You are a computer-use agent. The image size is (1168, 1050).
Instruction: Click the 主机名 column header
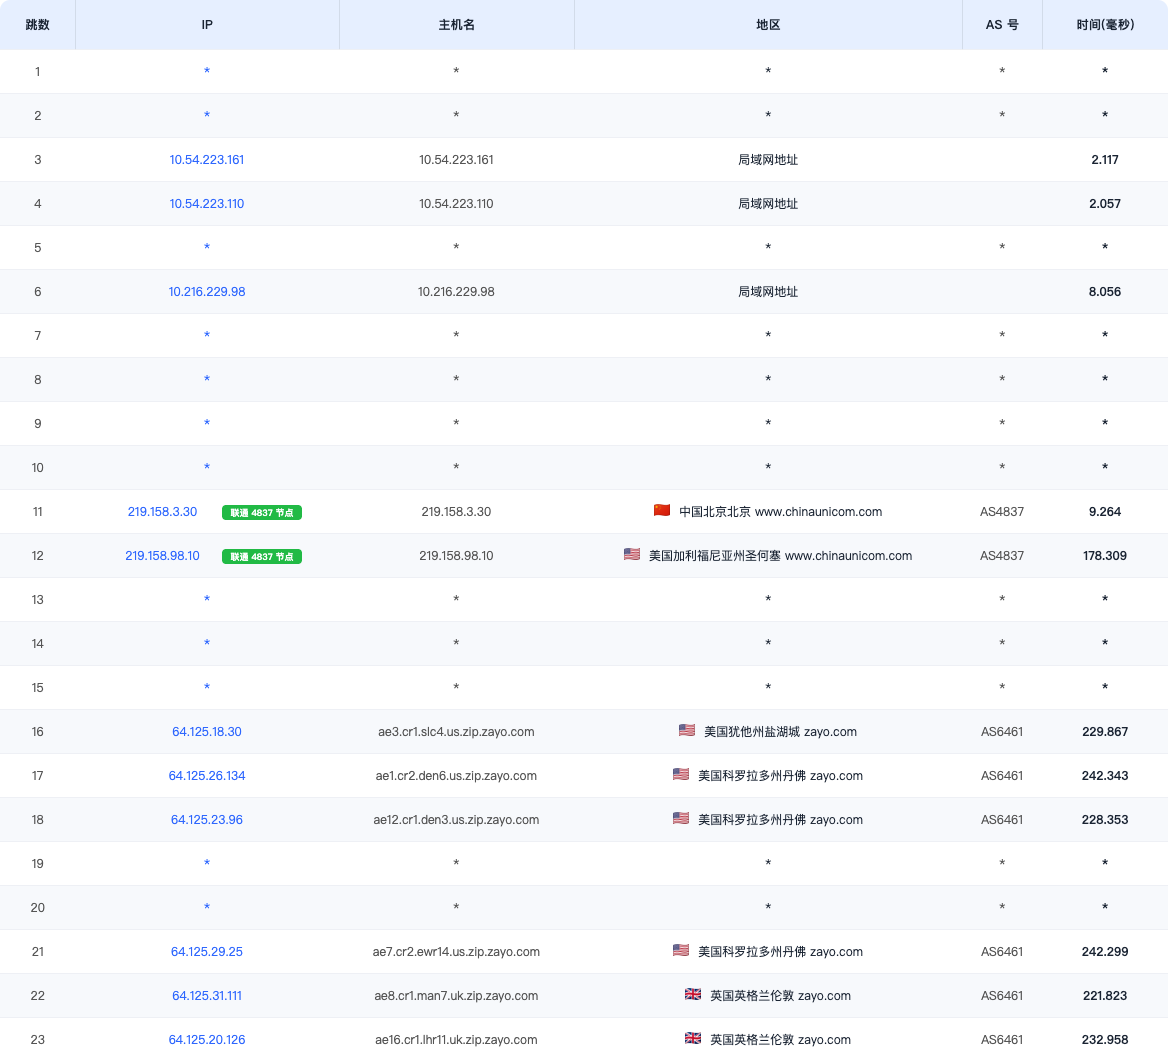click(457, 25)
